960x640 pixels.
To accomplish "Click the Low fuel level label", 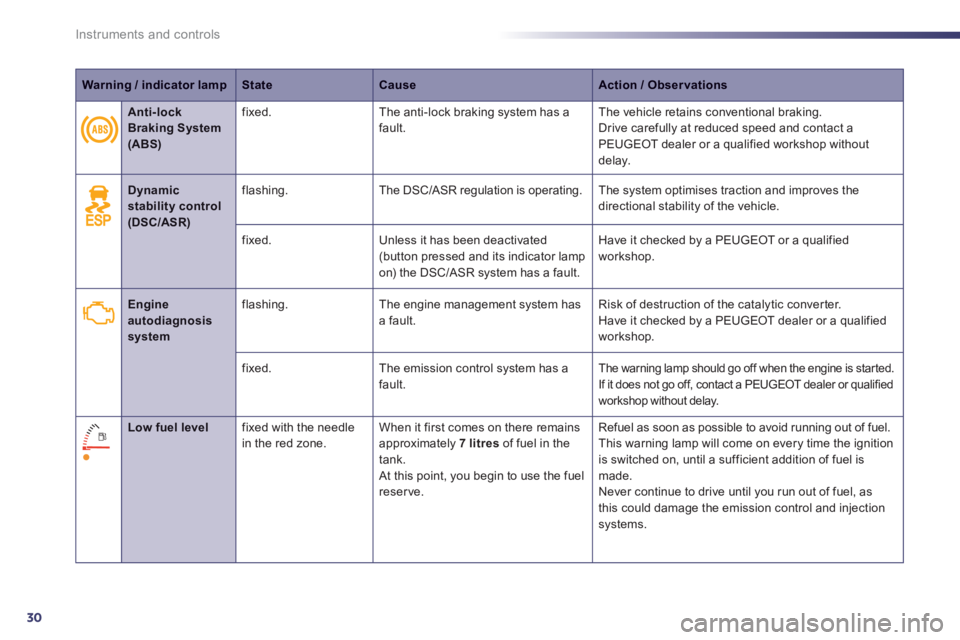I will pos(168,427).
